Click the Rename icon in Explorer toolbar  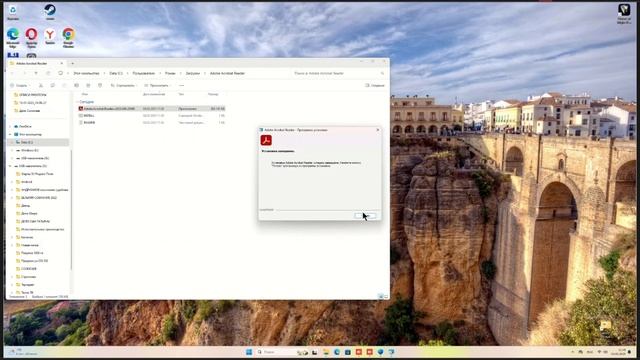point(76,85)
